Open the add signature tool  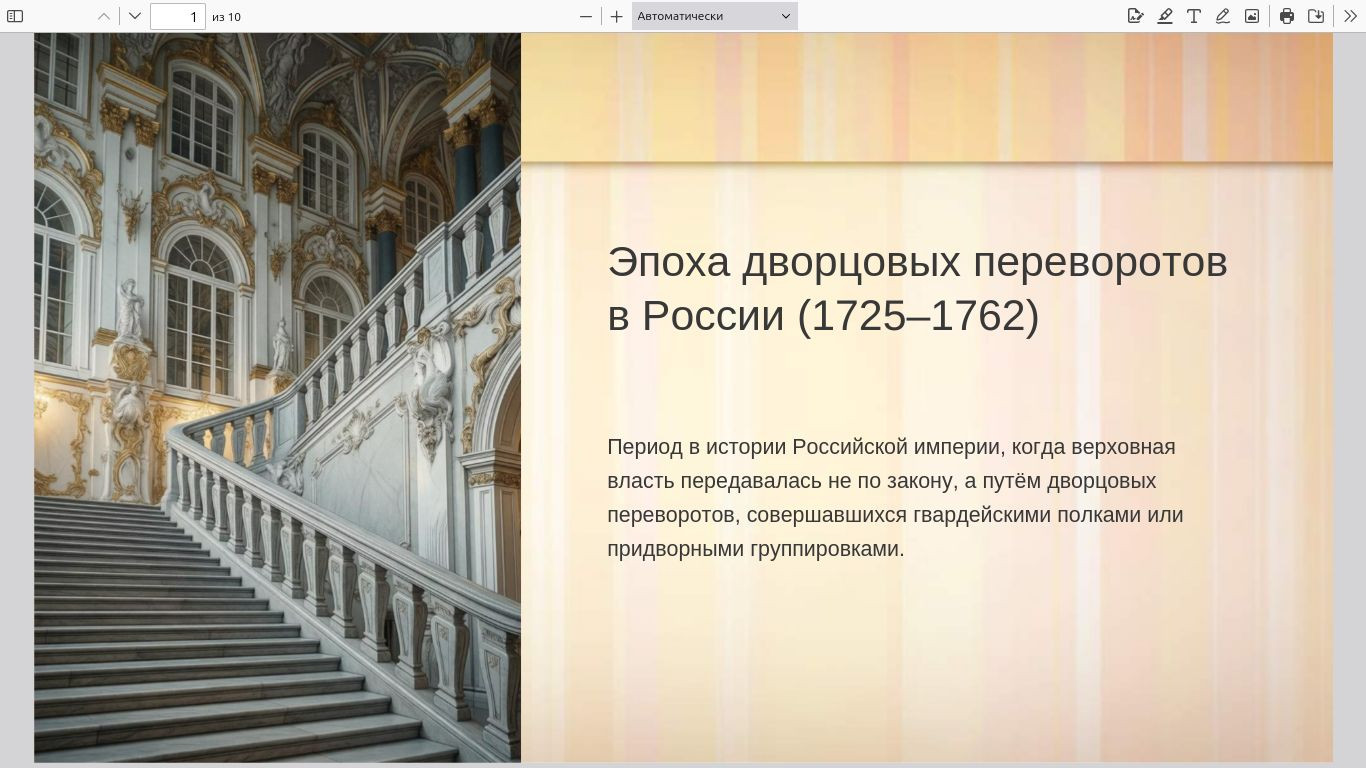(1135, 16)
